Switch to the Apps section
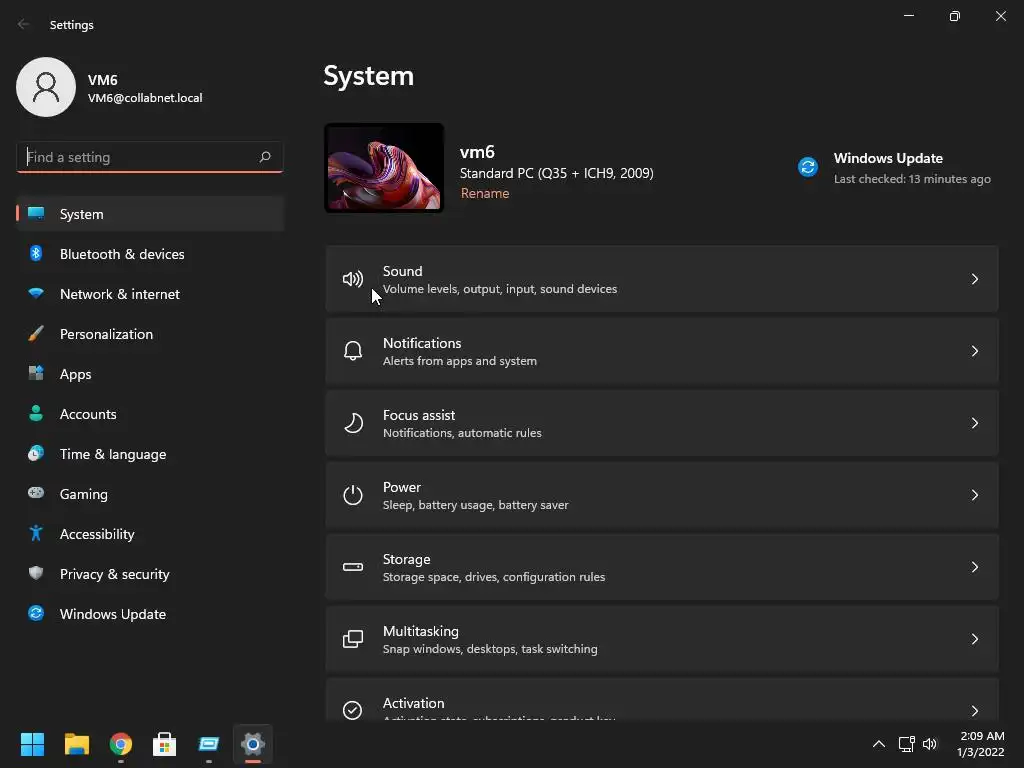The height and width of the screenshot is (768, 1024). 150,374
